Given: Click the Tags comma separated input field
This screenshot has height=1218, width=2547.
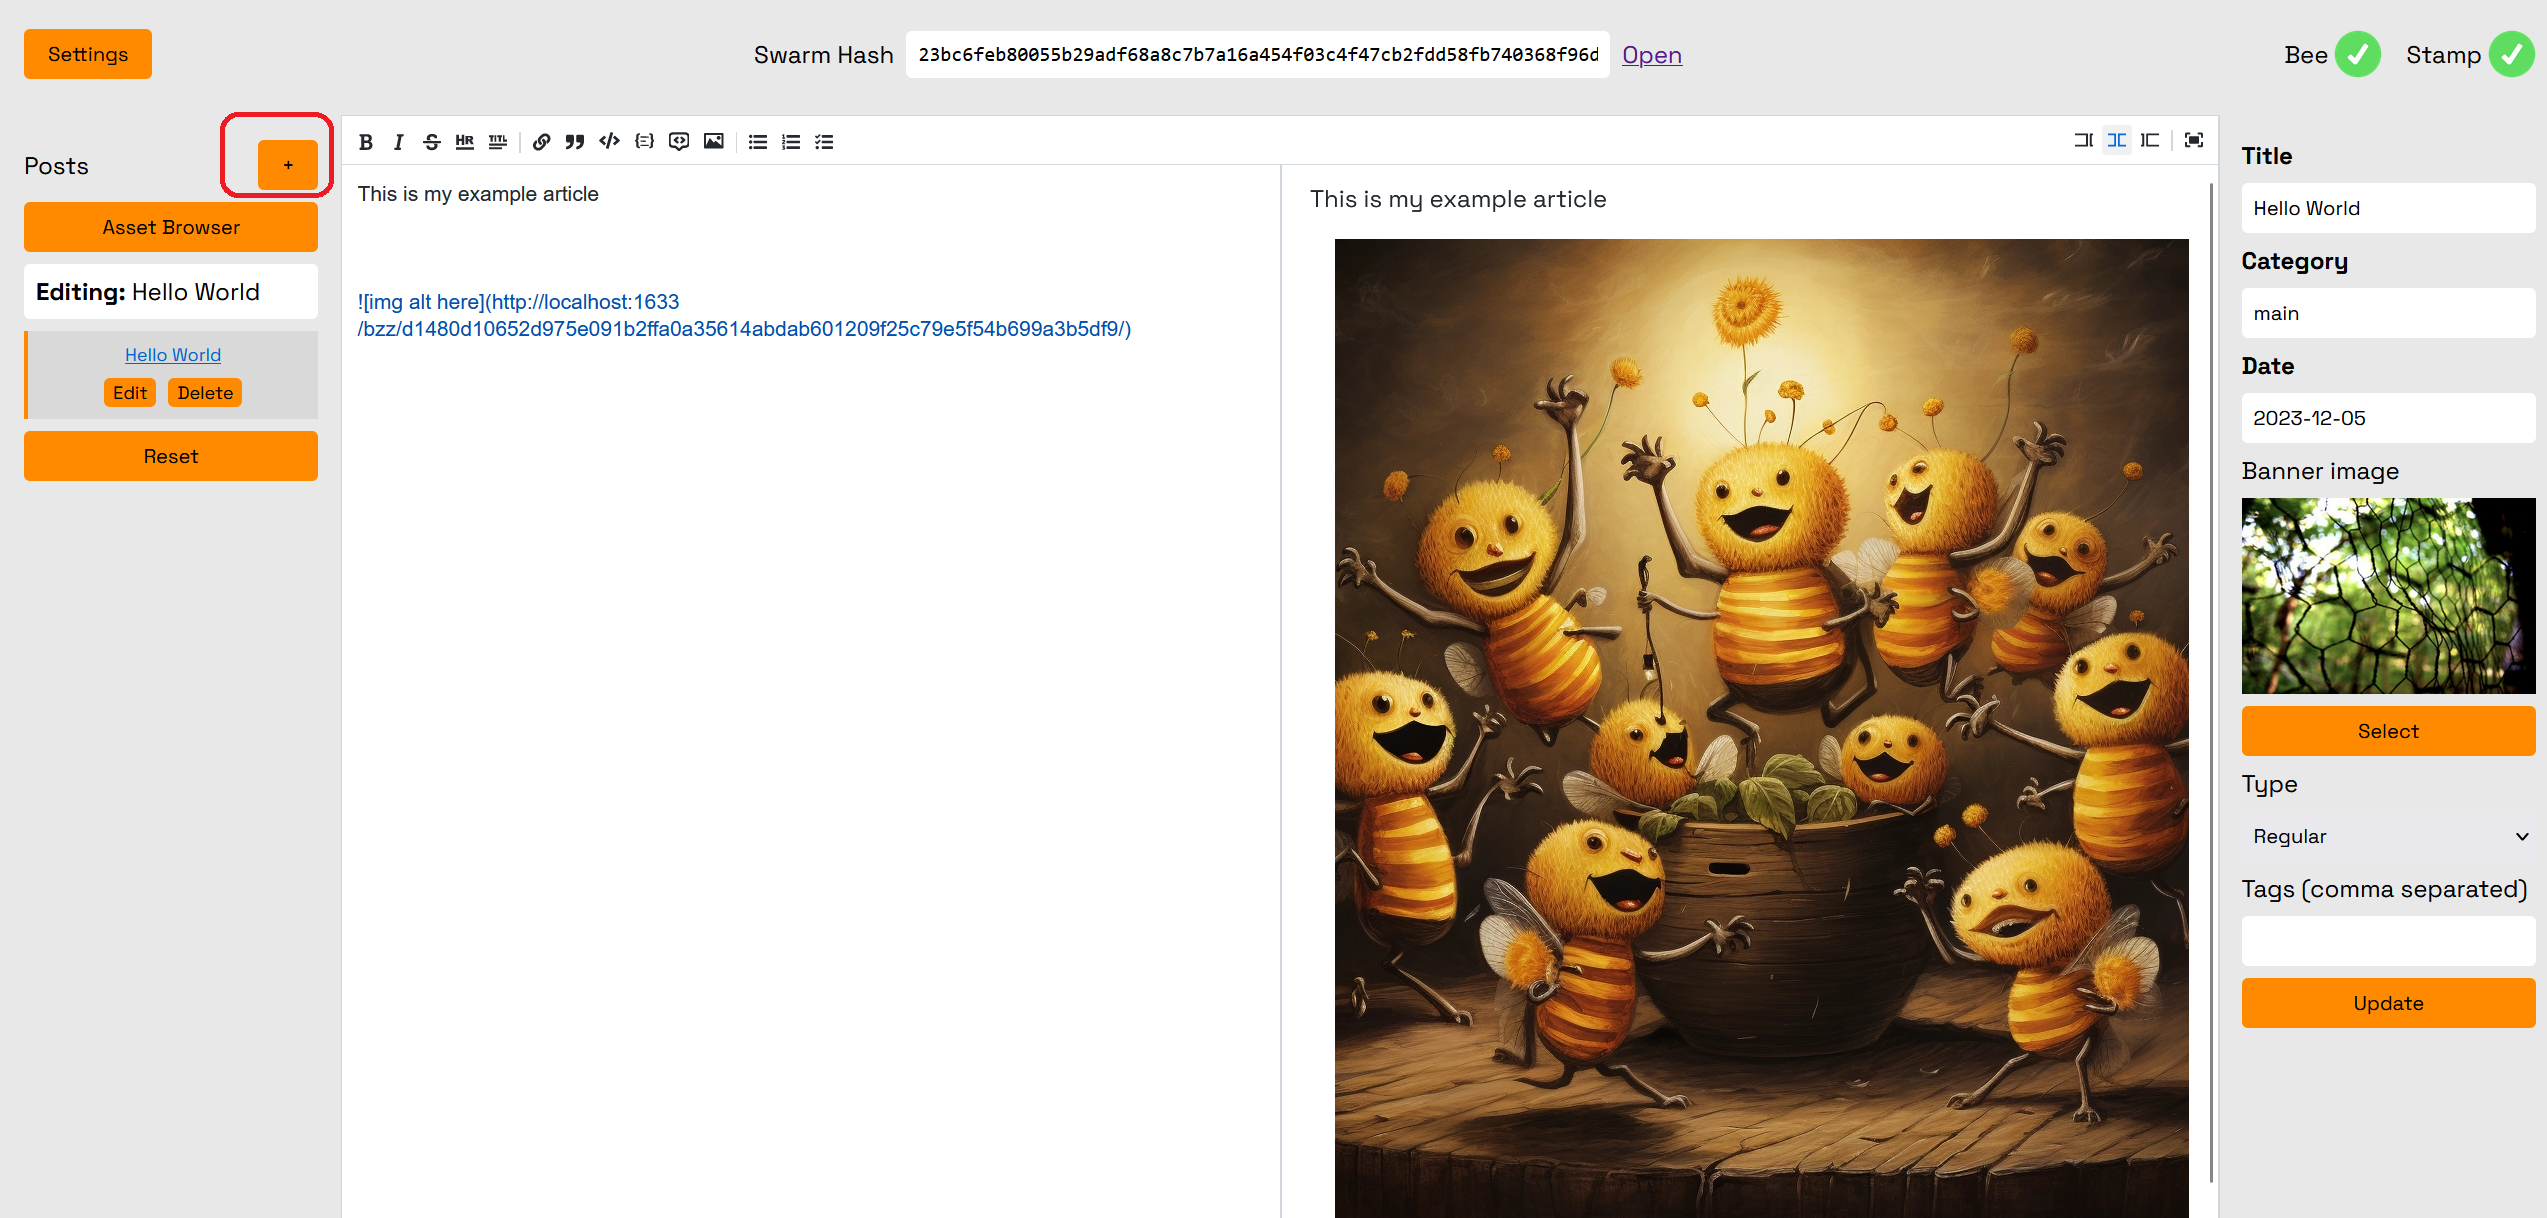Looking at the screenshot, I should point(2388,941).
